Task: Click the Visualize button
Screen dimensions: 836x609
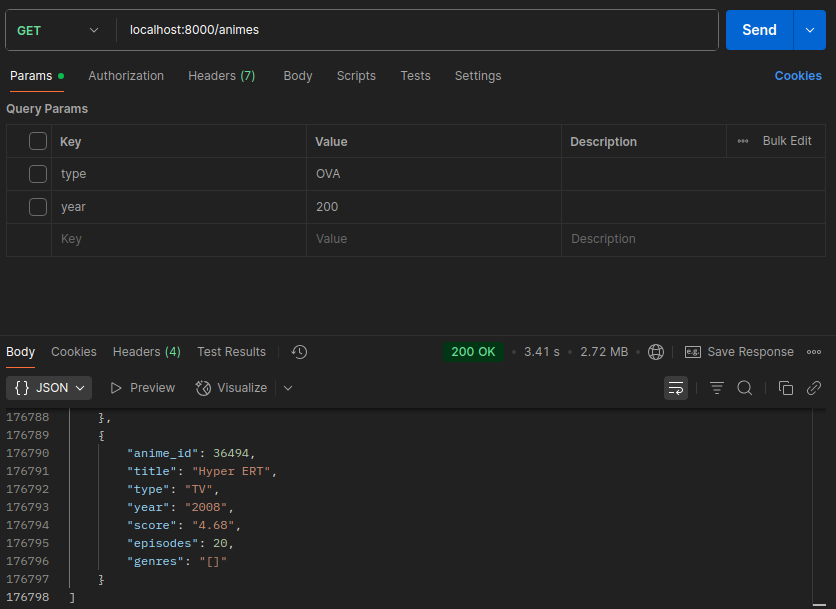Action: (231, 388)
